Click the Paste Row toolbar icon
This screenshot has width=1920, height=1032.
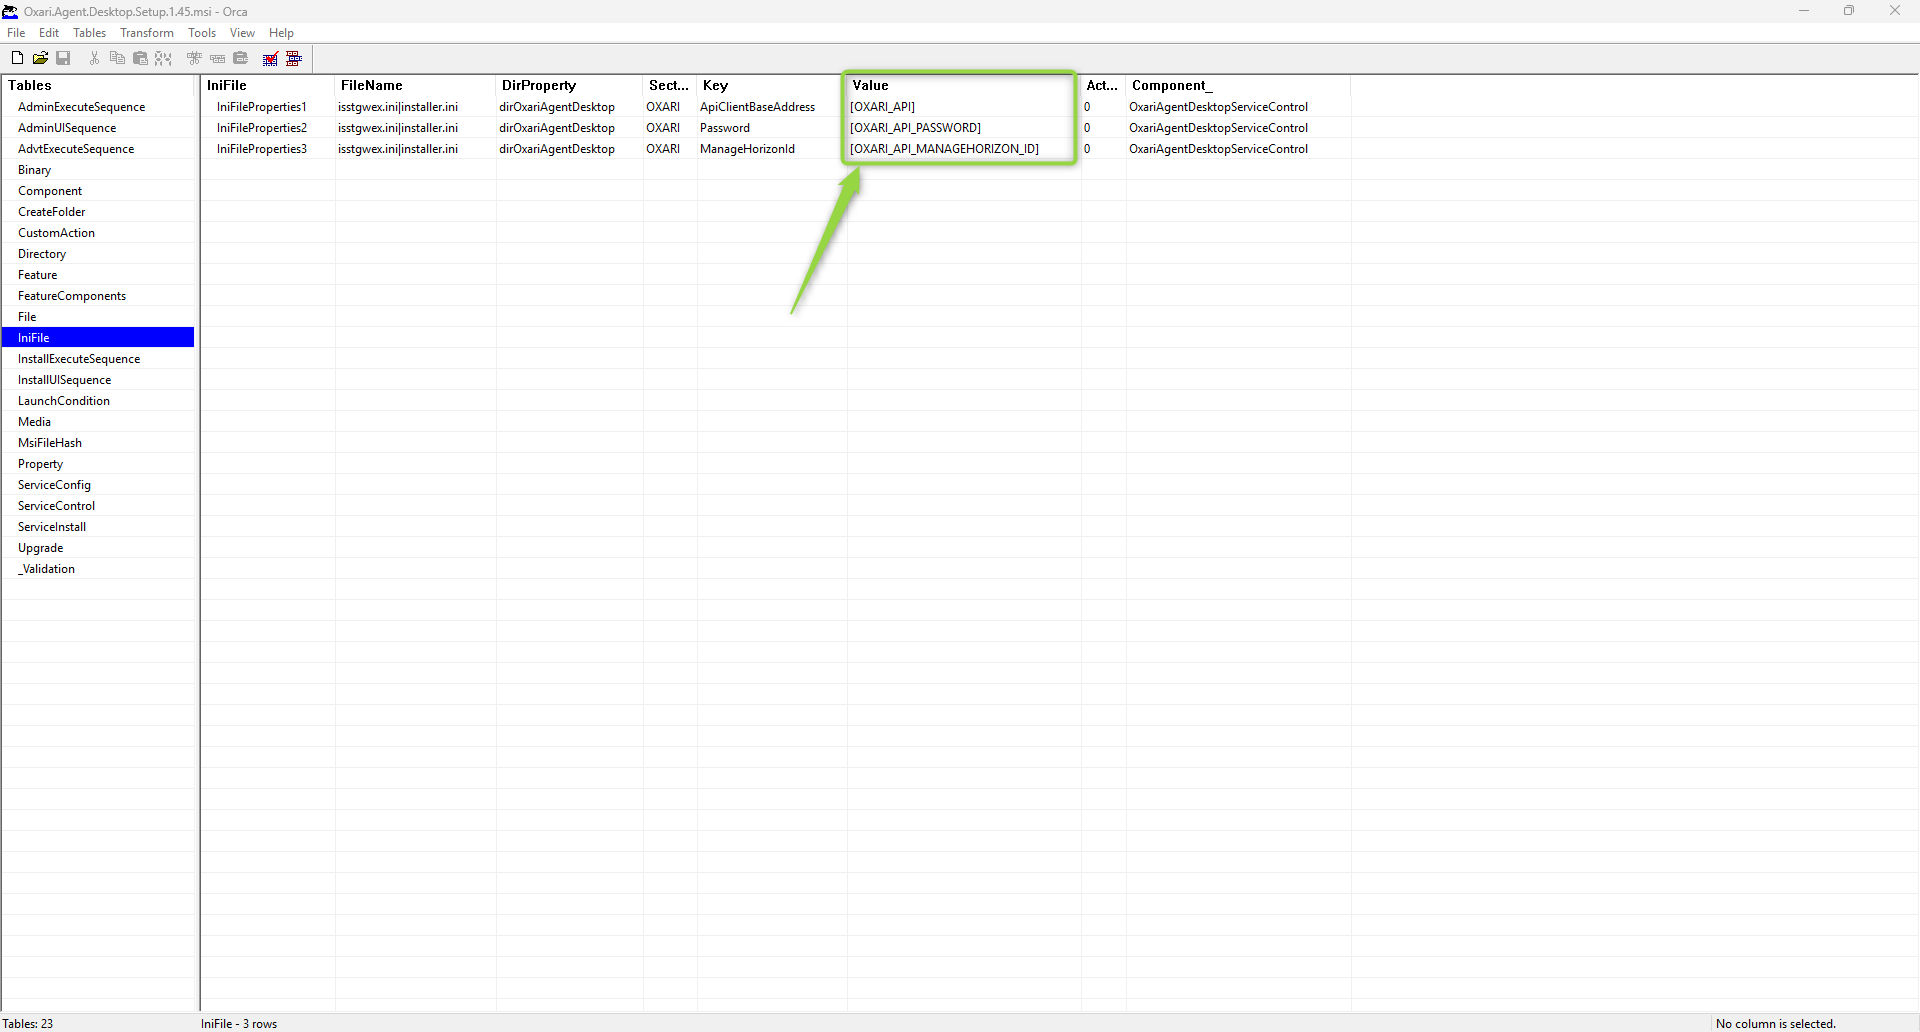pyautogui.click(x=241, y=58)
